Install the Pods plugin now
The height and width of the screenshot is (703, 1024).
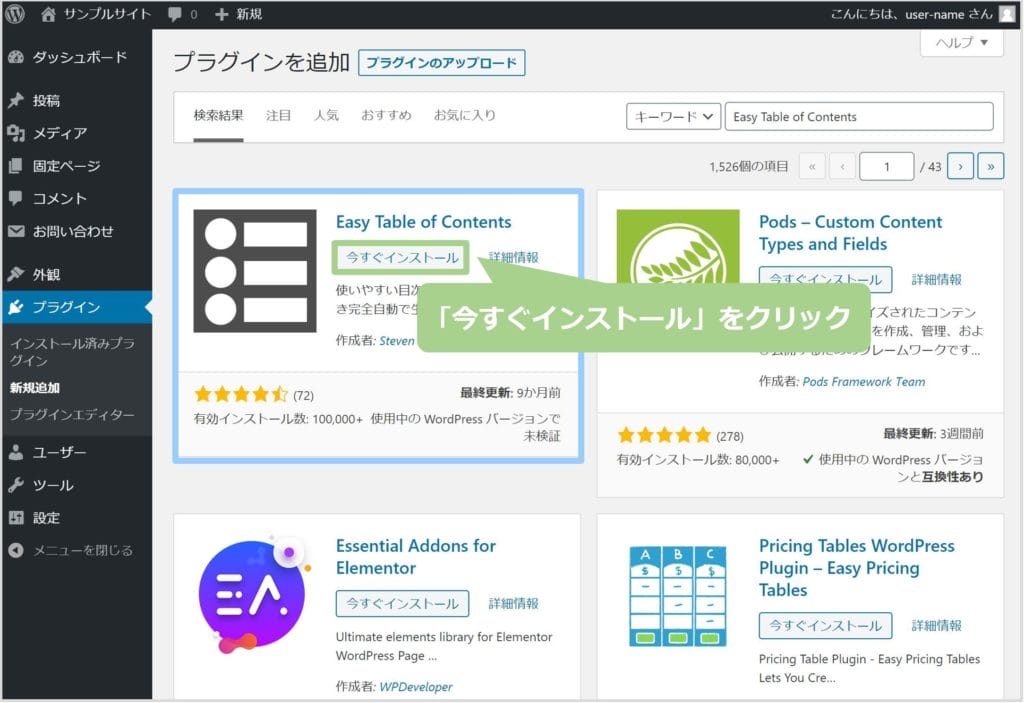tap(825, 279)
